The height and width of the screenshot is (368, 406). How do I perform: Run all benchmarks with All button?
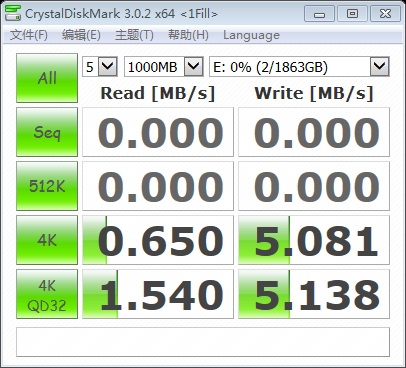click(47, 78)
